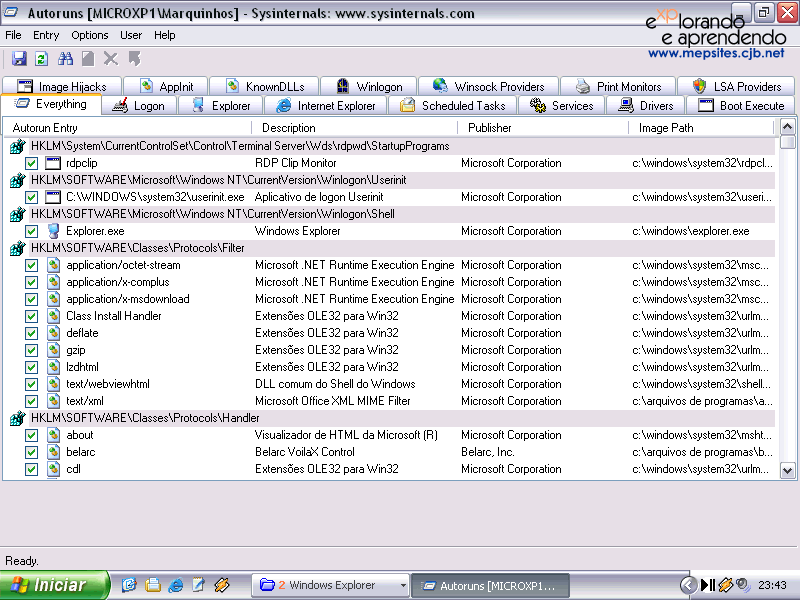Viewport: 800px width, 600px height.
Task: Click registry icon of Winlogon\Shell key
Action: 17,214
